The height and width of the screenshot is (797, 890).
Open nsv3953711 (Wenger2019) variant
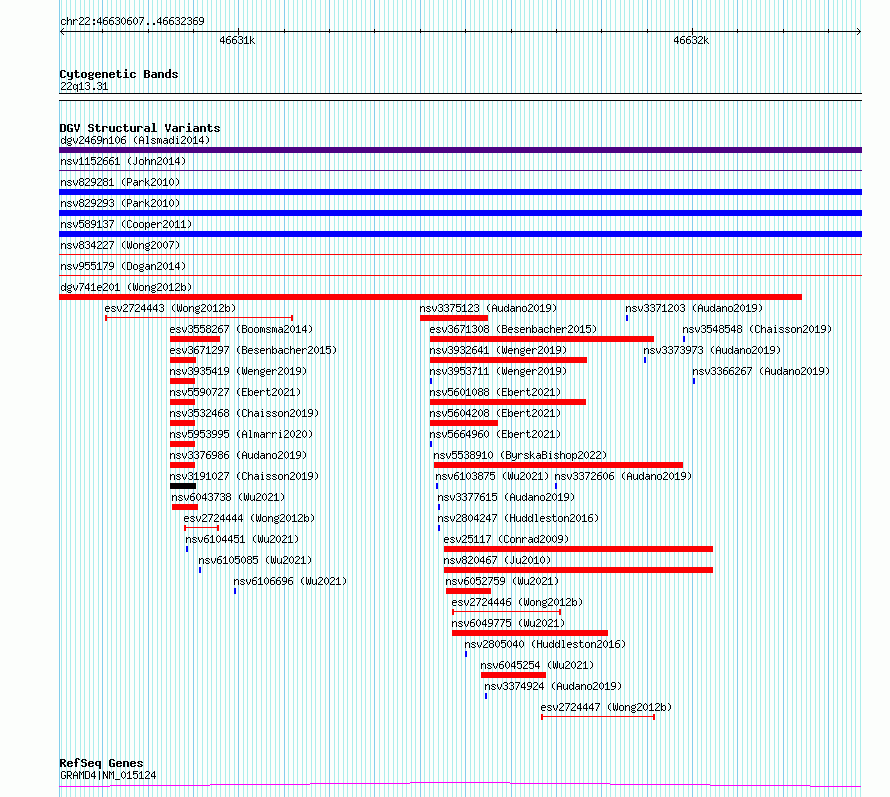point(498,371)
